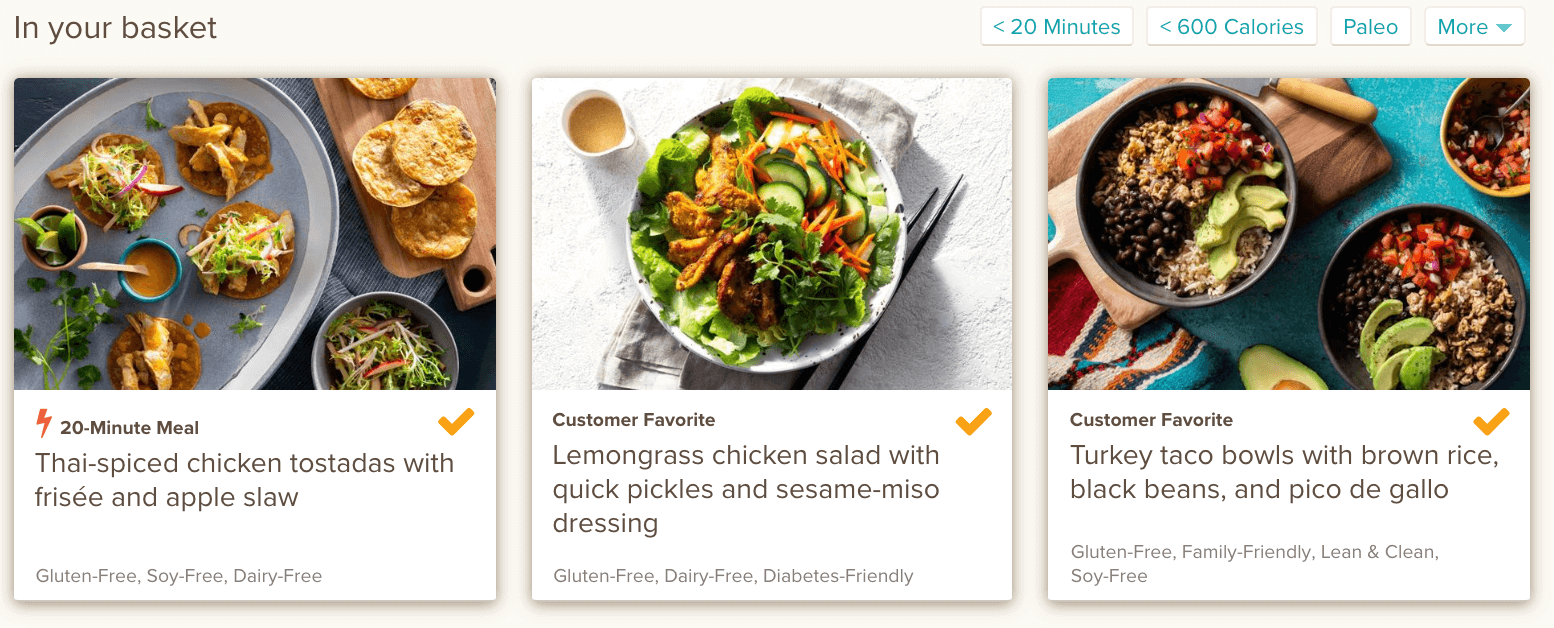Open the Lemongrass chicken salad recipe title

[746, 488]
